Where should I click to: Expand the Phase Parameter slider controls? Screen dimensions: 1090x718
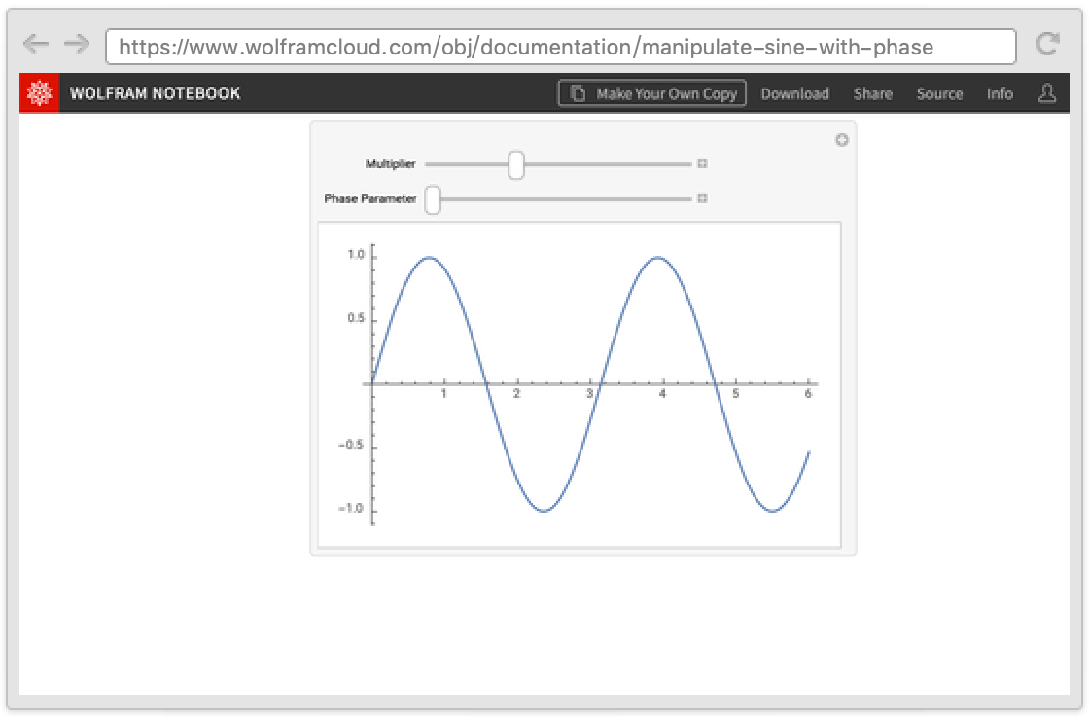pyautogui.click(x=703, y=199)
